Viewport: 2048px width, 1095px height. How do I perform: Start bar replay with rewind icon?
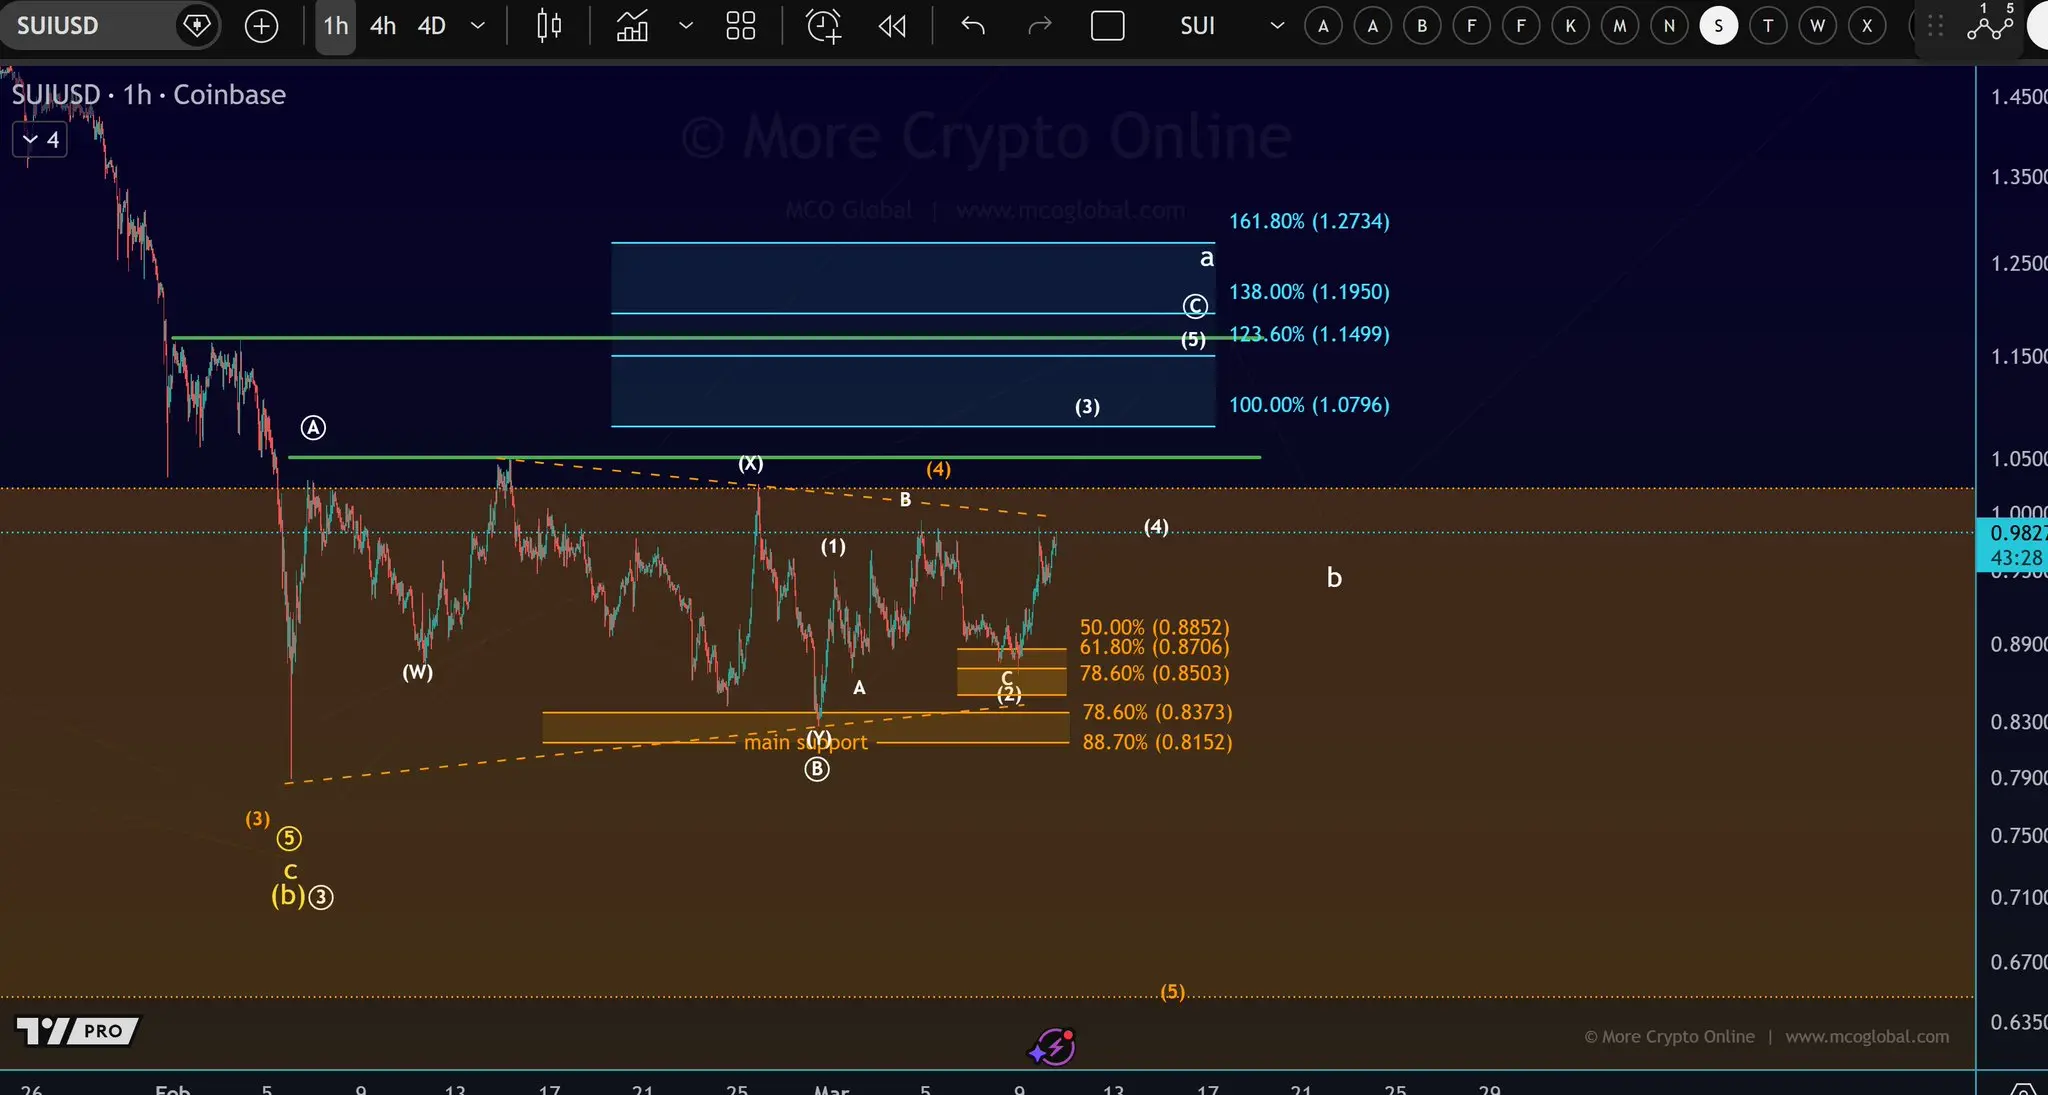click(892, 26)
